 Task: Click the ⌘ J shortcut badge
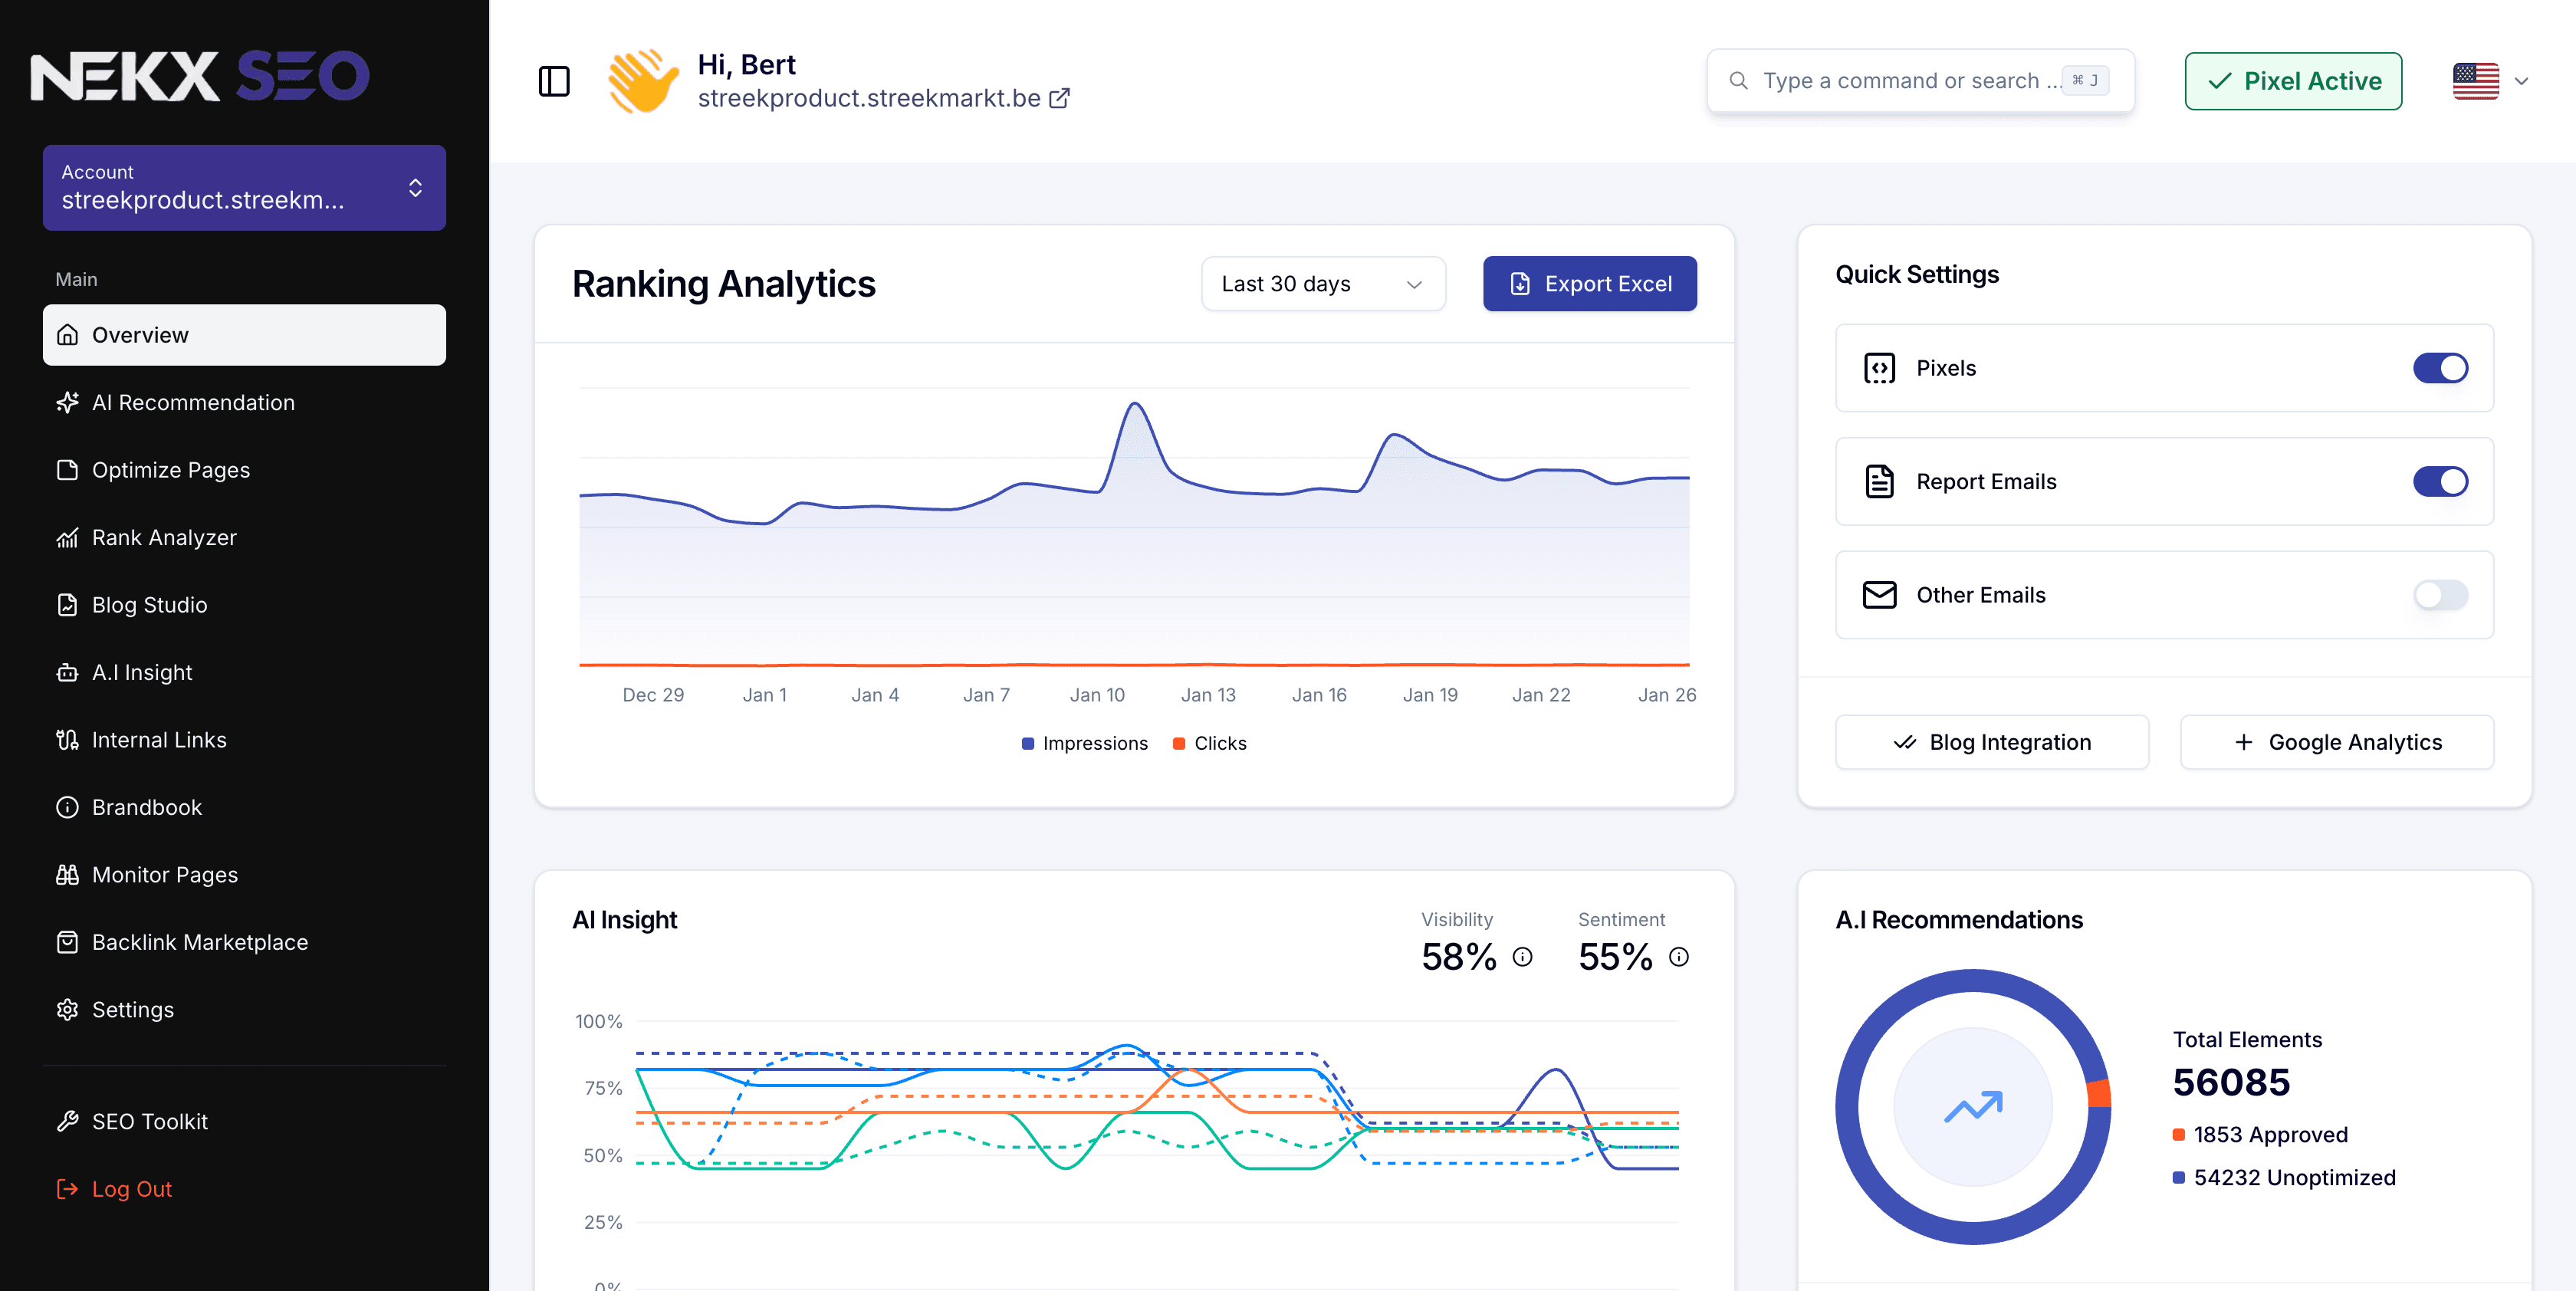point(2085,80)
